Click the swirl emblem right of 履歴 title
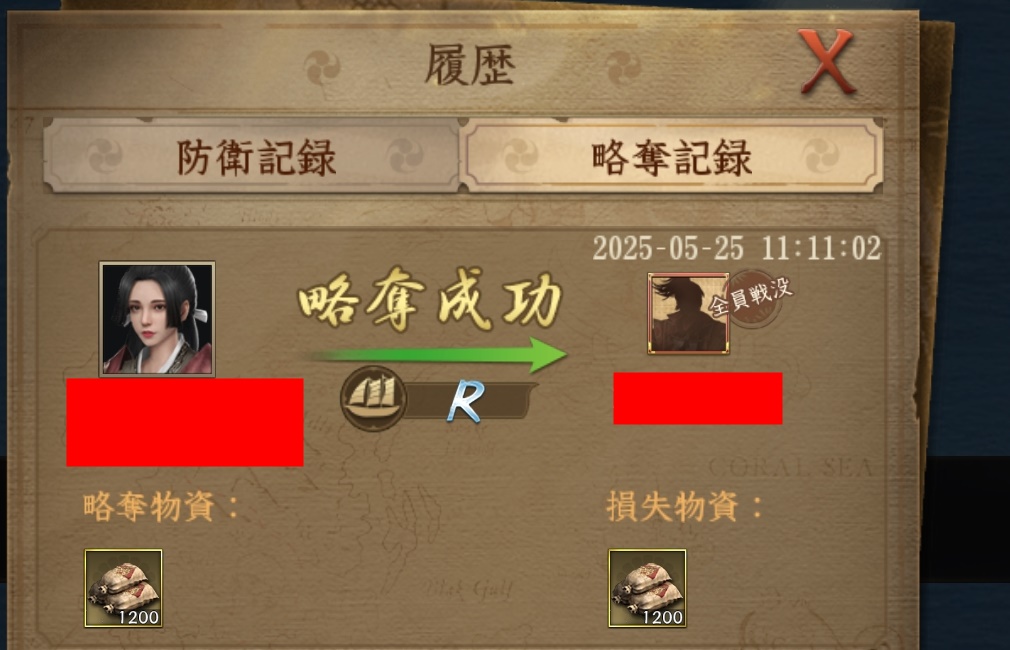The width and height of the screenshot is (1010, 650). coord(623,68)
